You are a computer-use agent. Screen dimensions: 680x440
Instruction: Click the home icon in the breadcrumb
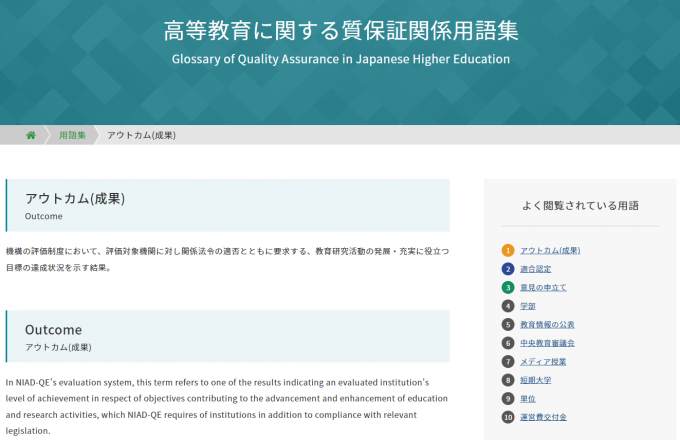pyautogui.click(x=31, y=135)
